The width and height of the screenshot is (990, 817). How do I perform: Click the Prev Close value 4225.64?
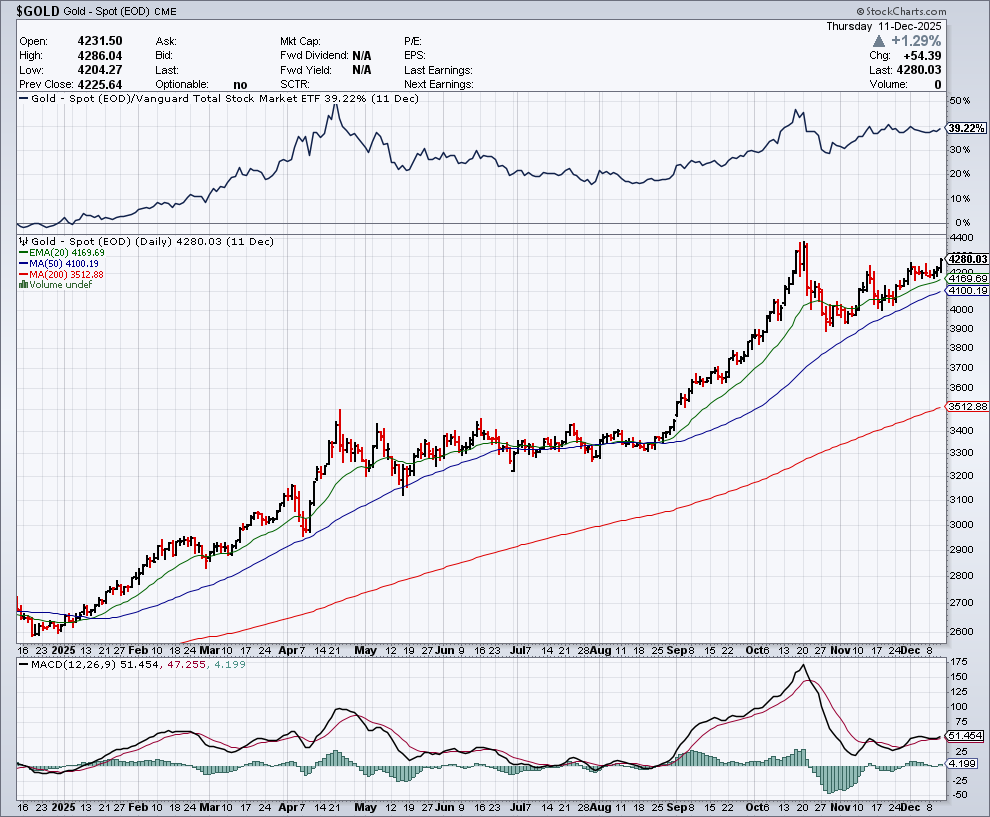(x=100, y=85)
